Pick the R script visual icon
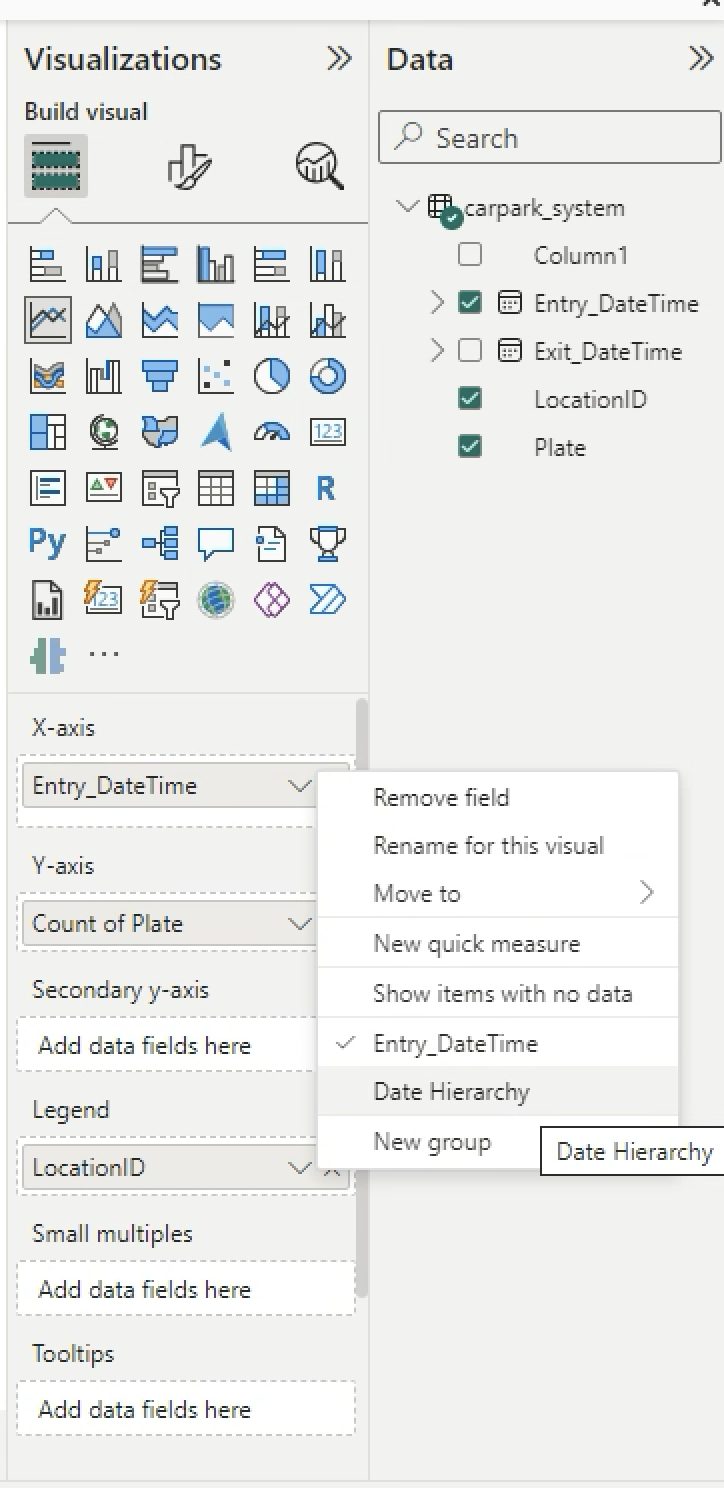Viewport: 724px width, 1488px height. click(326, 488)
